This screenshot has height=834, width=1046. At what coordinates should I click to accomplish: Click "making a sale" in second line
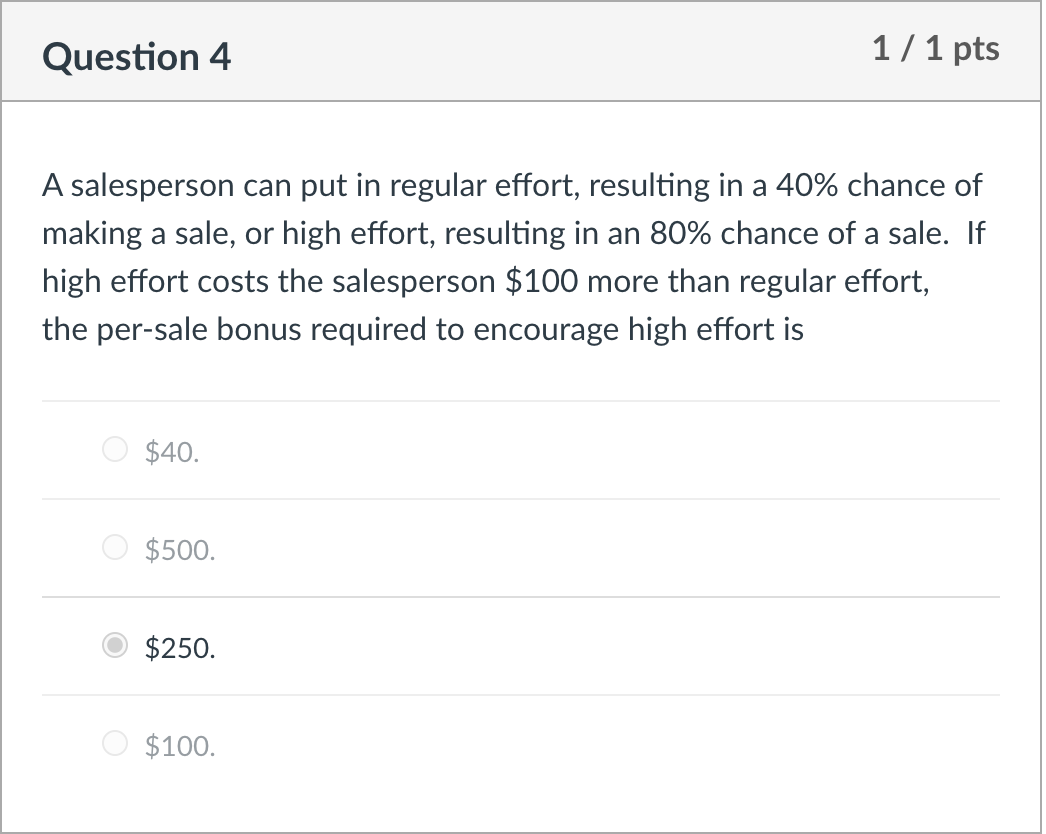[127, 234]
